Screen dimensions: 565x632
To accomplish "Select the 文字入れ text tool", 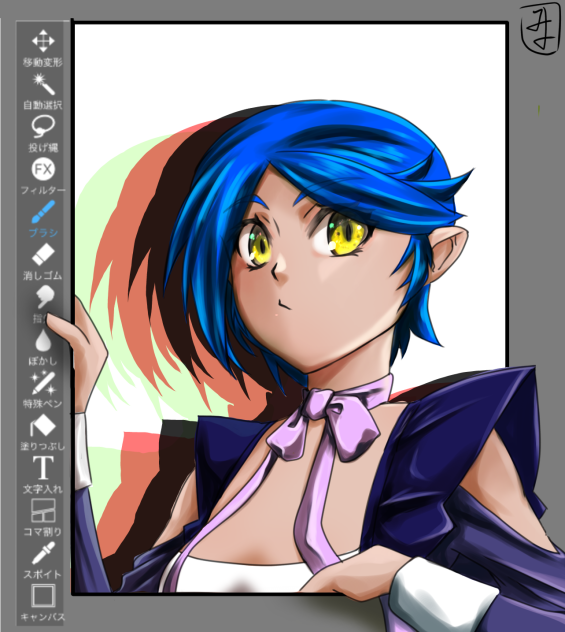I will point(43,475).
